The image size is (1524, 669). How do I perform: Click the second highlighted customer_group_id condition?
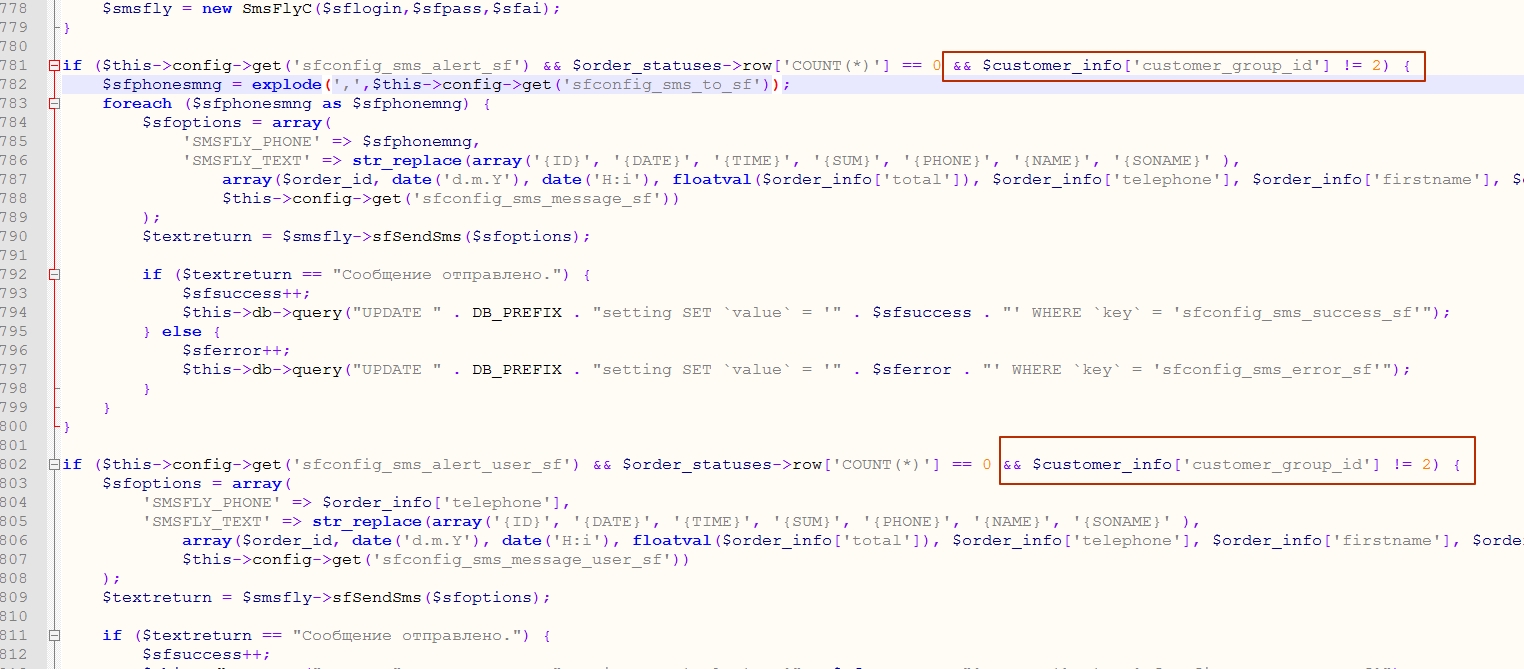click(x=1237, y=465)
